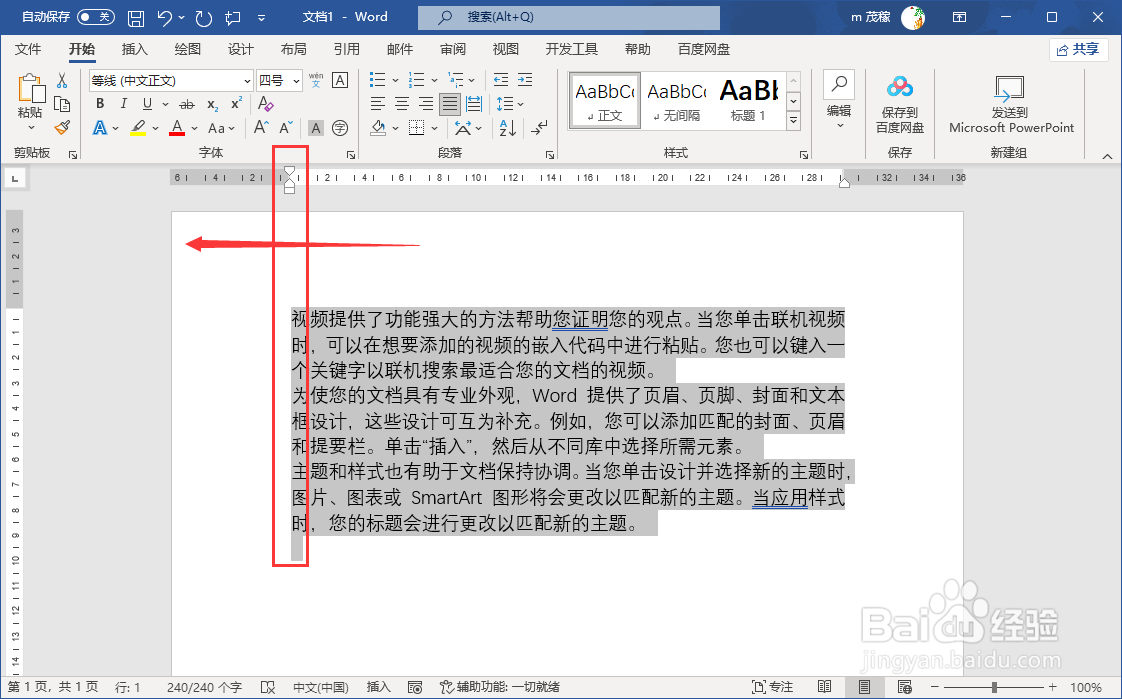The height and width of the screenshot is (699, 1122).
Task: Switch to the 审阅 ribbon tab
Action: [452, 49]
